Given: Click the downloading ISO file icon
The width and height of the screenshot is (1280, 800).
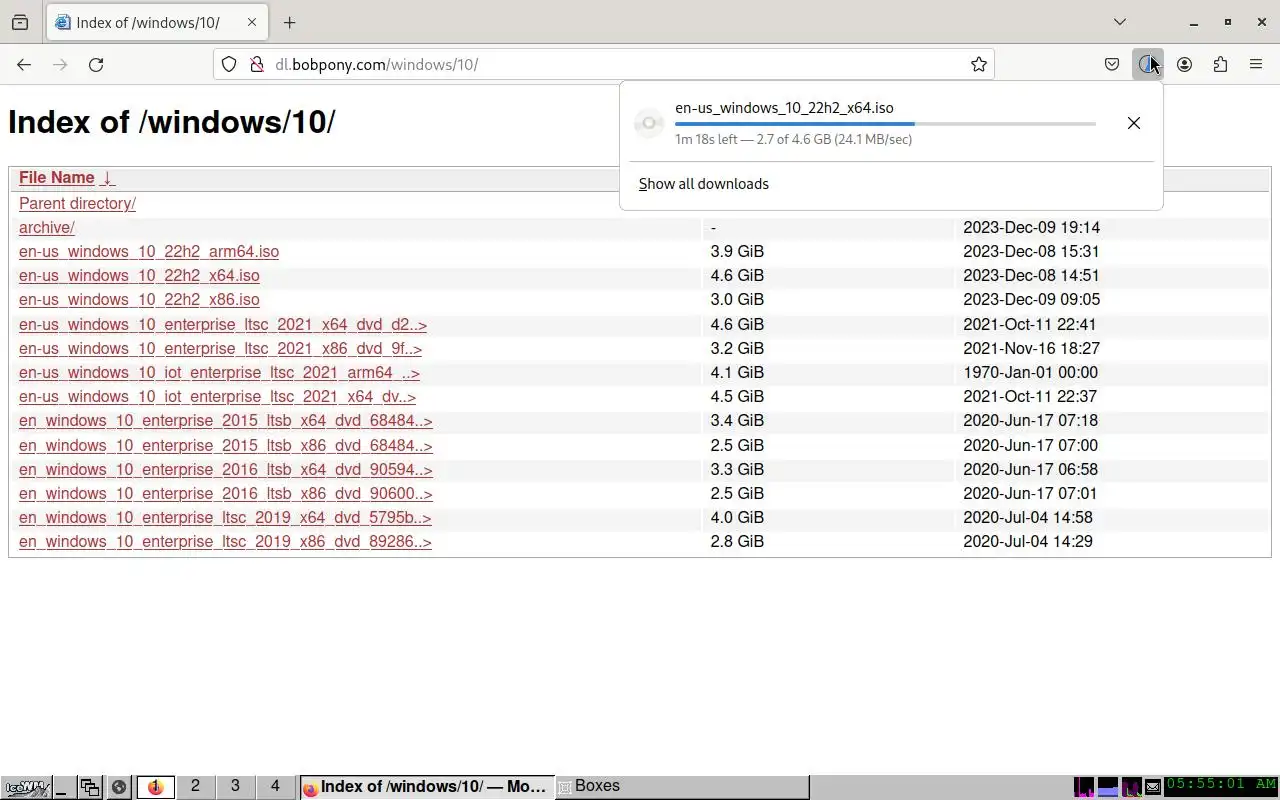Looking at the screenshot, I should click(x=649, y=123).
